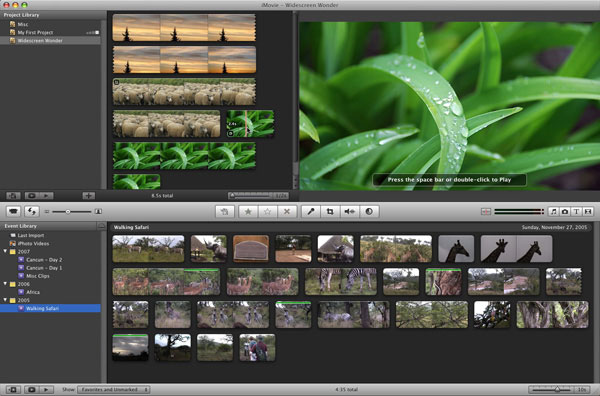Screen dimensions: 600x396
Task: Open the Titles browser T icon
Action: point(576,211)
